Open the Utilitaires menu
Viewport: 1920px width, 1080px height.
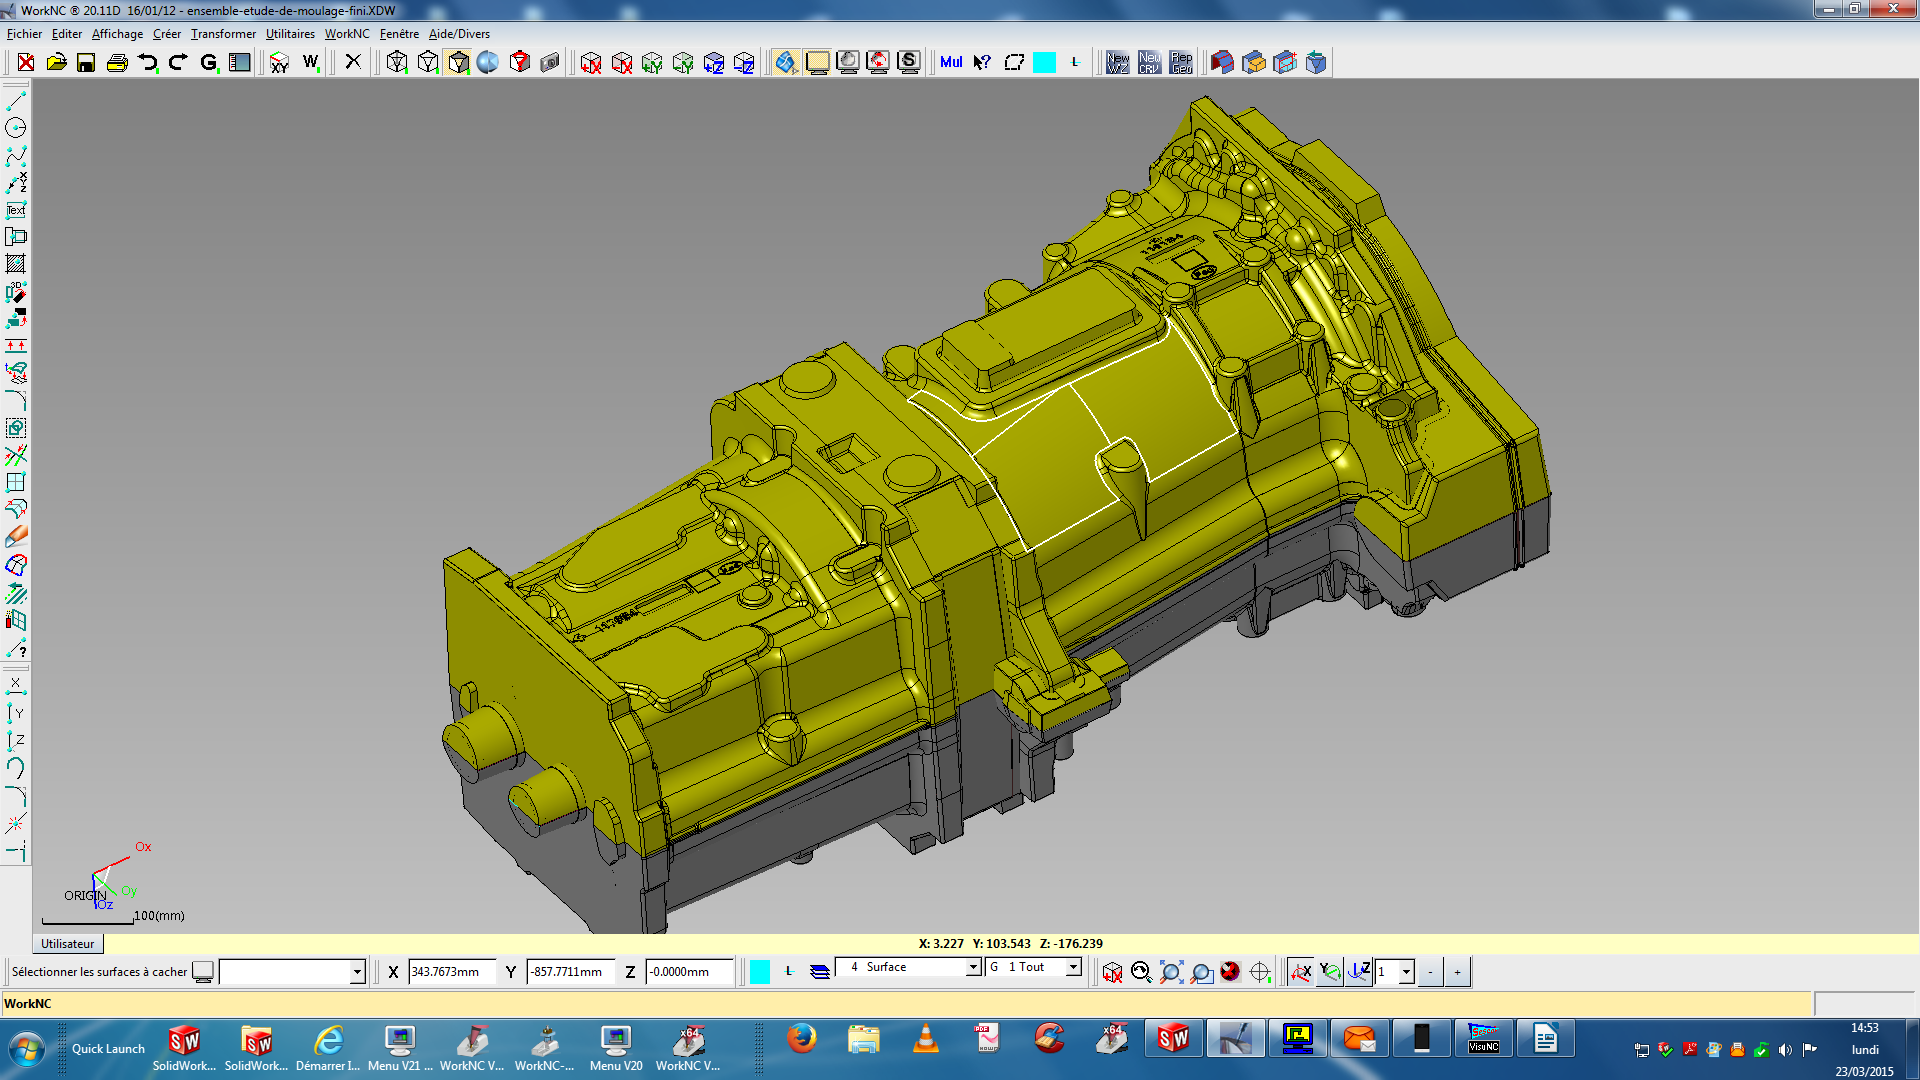click(290, 34)
